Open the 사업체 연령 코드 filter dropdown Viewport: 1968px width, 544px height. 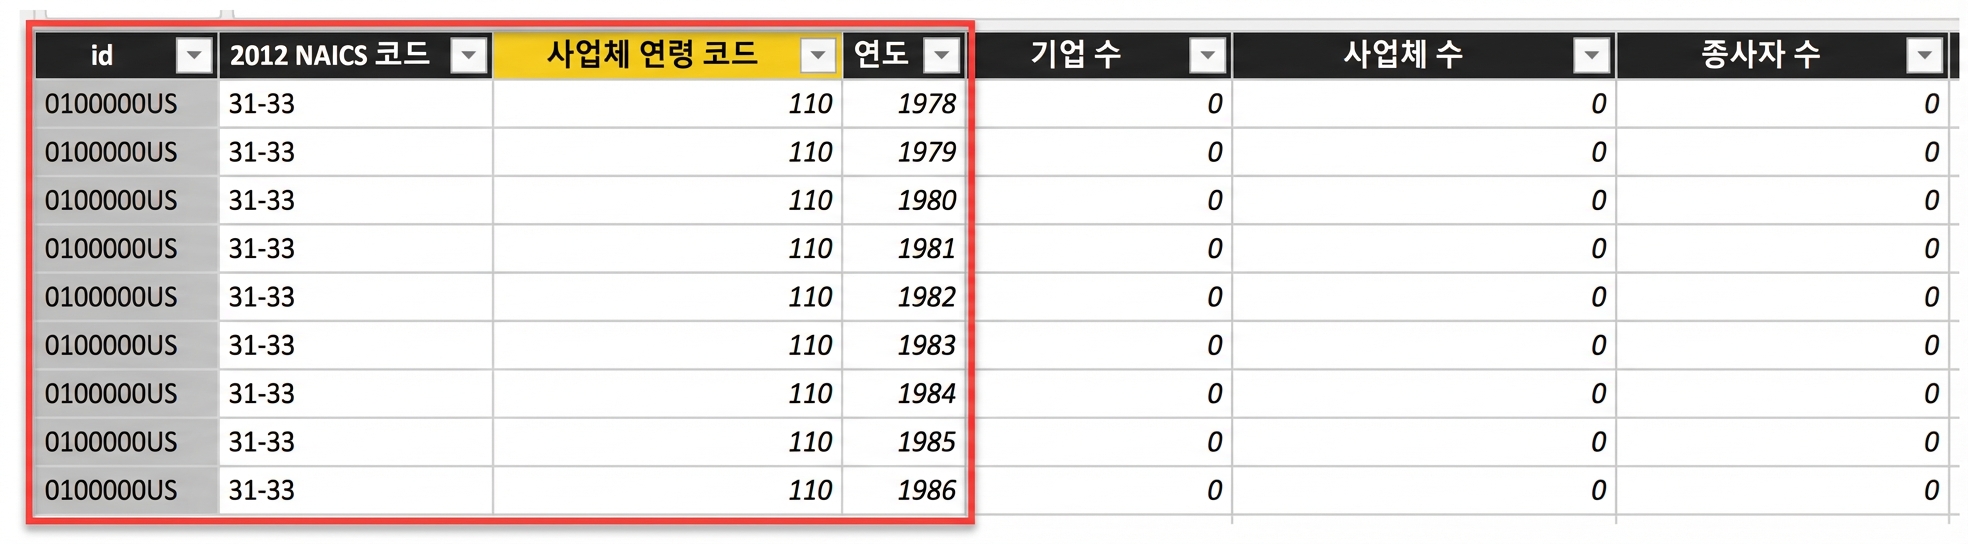coord(818,55)
